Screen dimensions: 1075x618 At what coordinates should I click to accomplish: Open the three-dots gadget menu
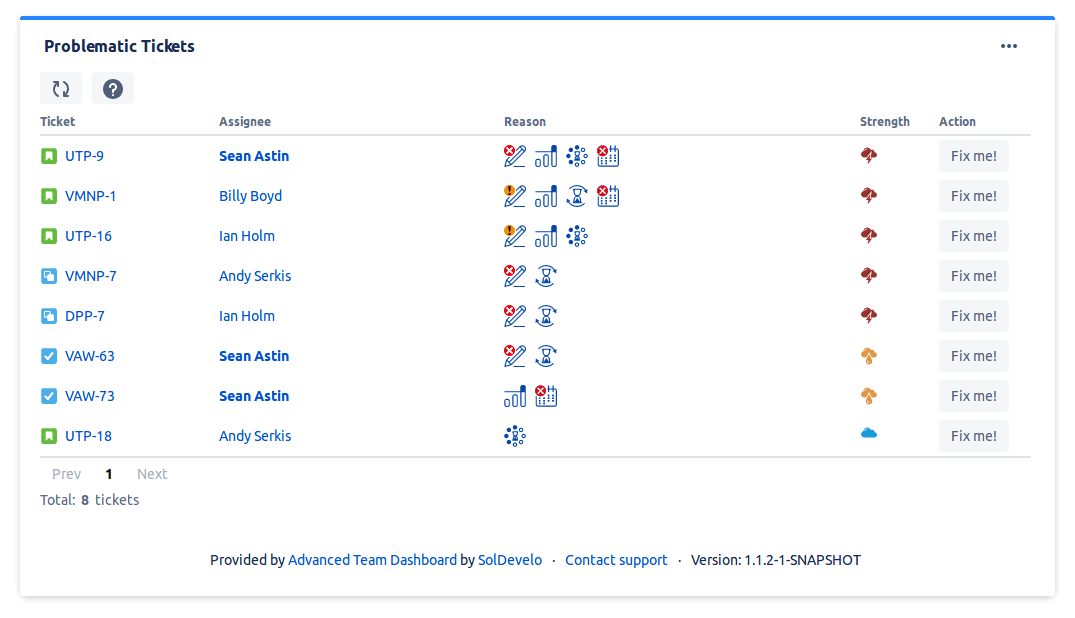(1008, 46)
